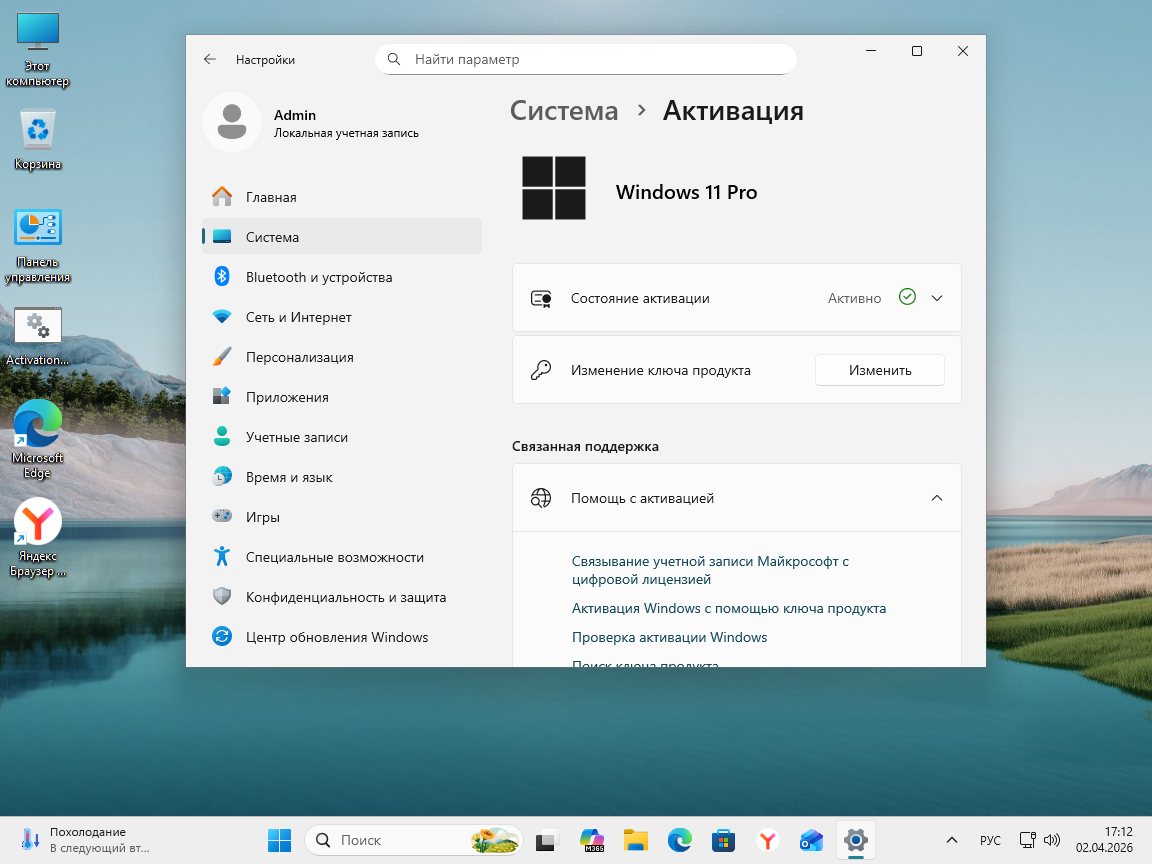Show hidden system tray icons
The image size is (1152, 864).
(x=951, y=840)
